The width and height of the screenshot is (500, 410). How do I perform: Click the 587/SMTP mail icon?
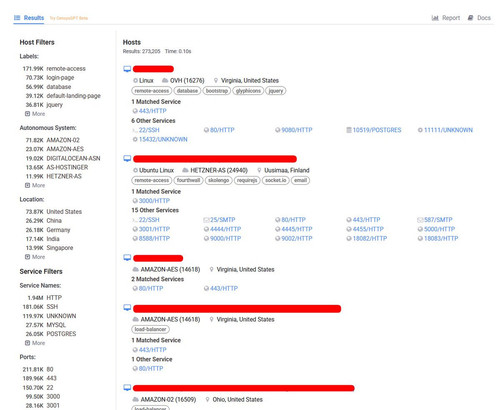pyautogui.click(x=420, y=220)
